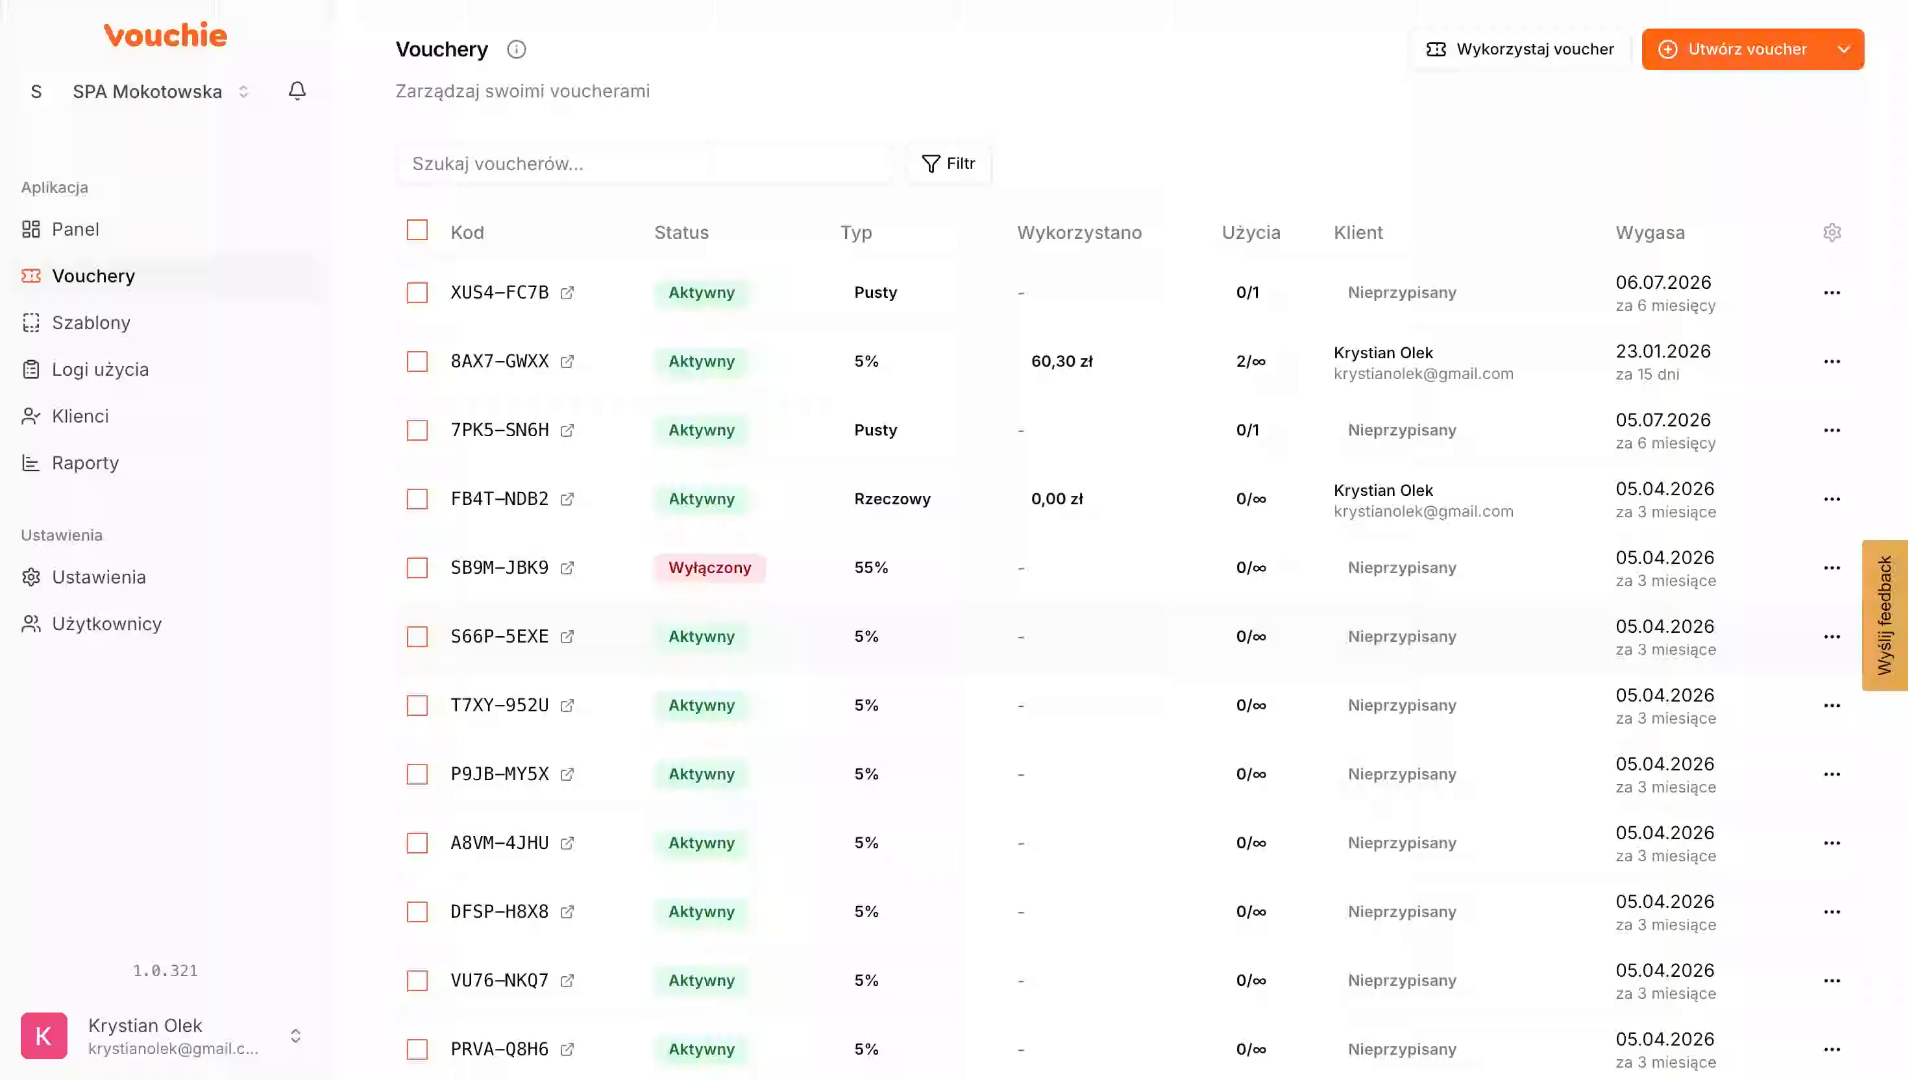
Task: Open the table column settings gear
Action: point(1831,232)
